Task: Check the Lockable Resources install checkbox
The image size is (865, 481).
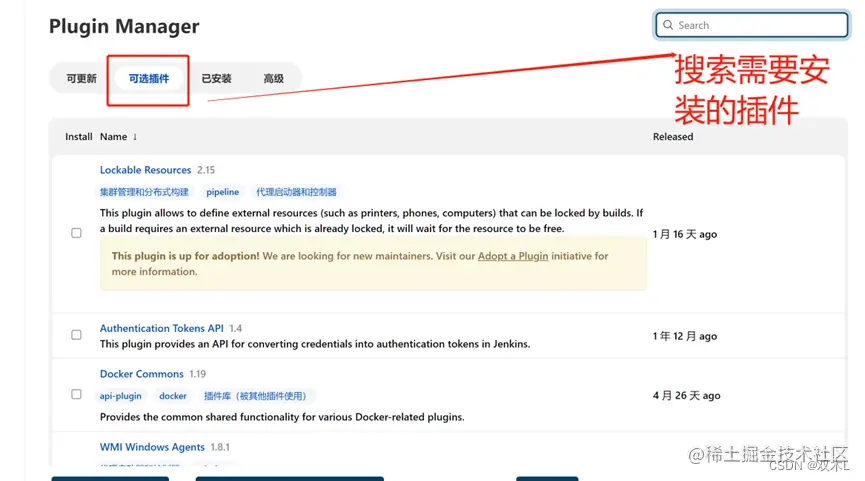Action: pyautogui.click(x=76, y=233)
